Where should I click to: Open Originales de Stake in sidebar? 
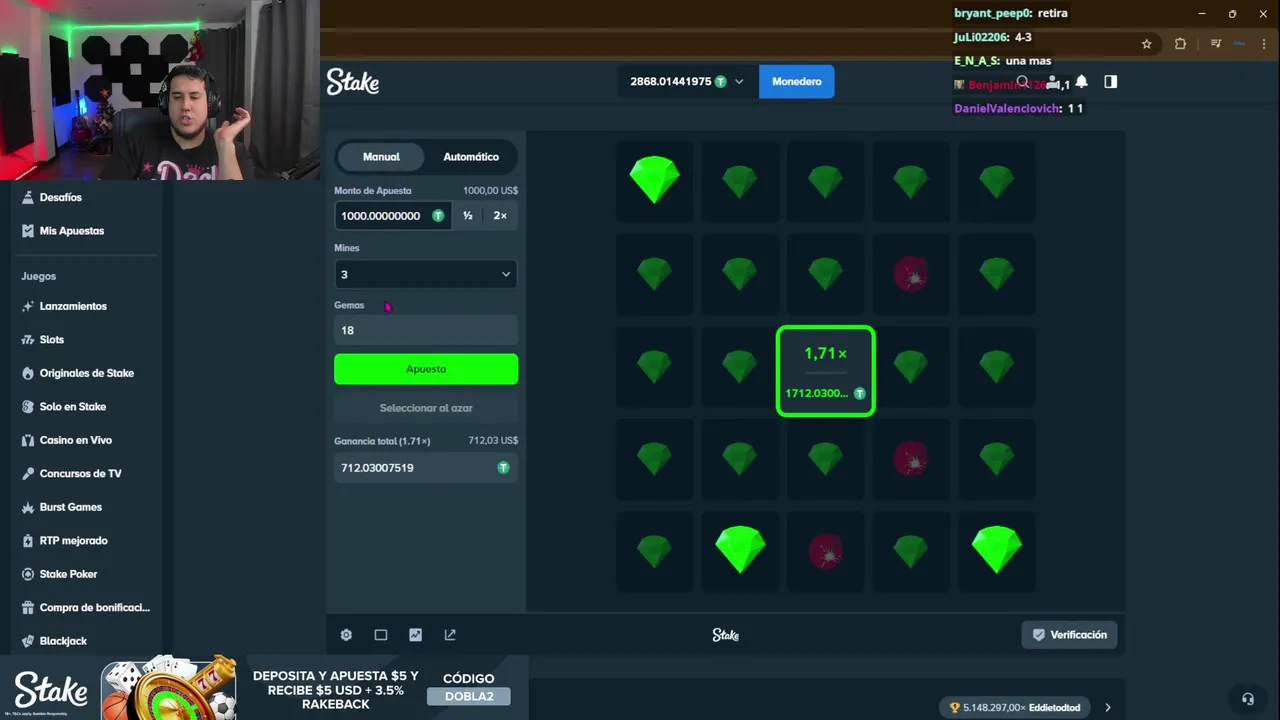[x=86, y=374]
